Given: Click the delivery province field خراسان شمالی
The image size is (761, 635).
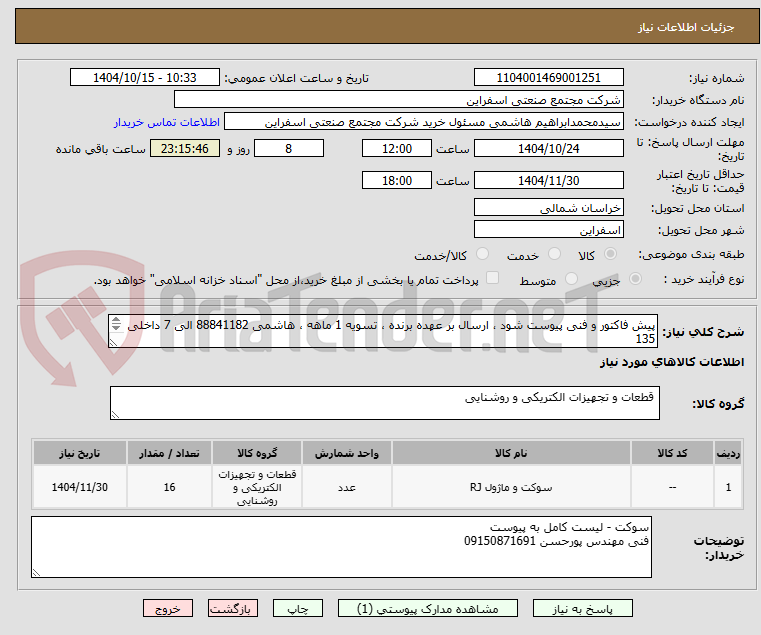Looking at the screenshot, I should (x=548, y=208).
